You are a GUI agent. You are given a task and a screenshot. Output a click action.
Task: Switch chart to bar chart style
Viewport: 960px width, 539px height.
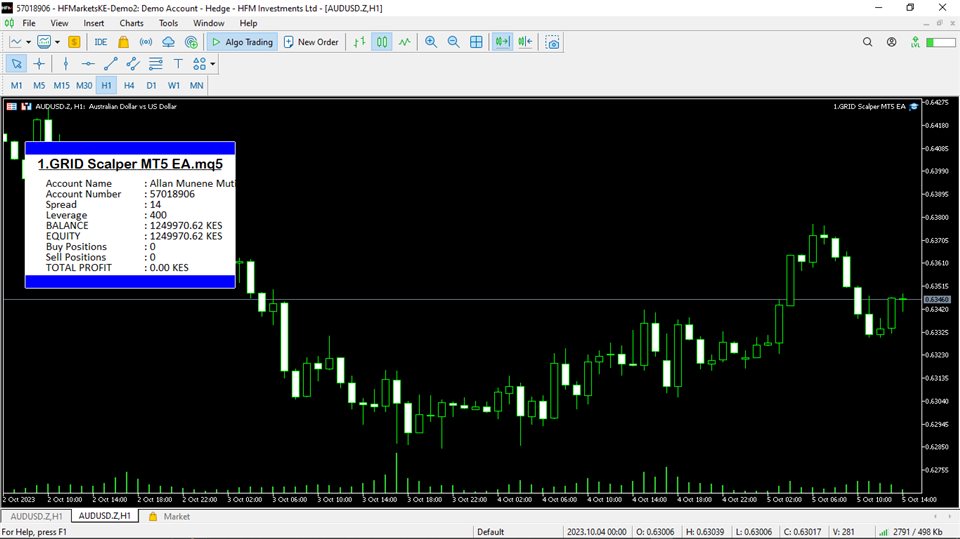359,42
